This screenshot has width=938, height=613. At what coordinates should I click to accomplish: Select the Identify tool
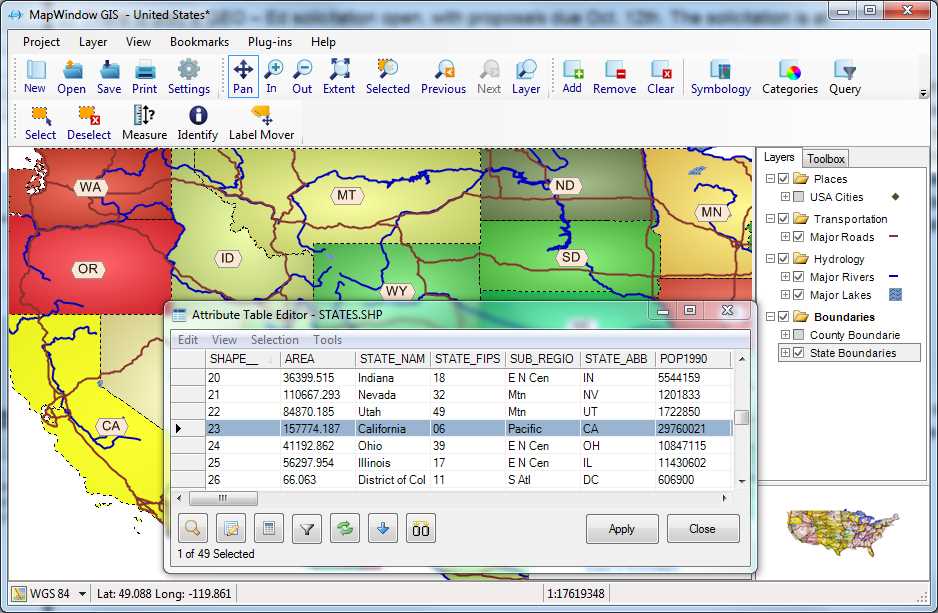[x=197, y=122]
